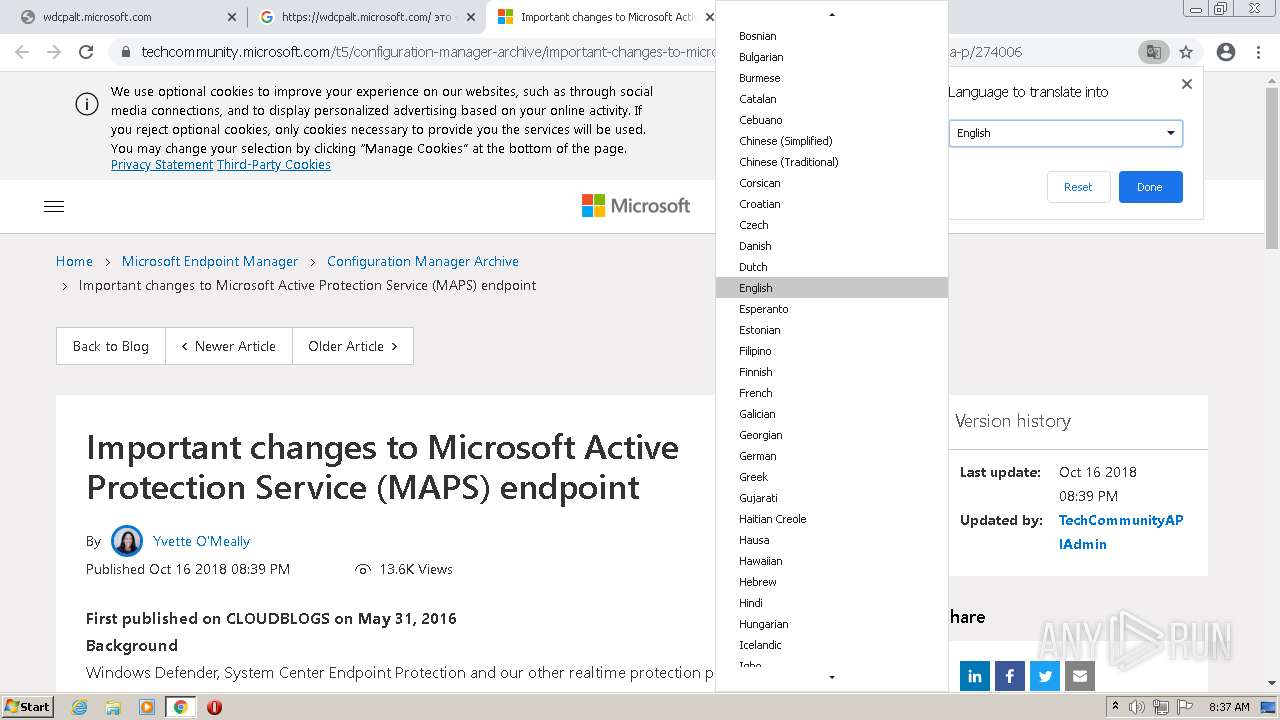1280x720 pixels.
Task: Click the Google Translate icon in address bar
Action: pyautogui.click(x=1153, y=52)
